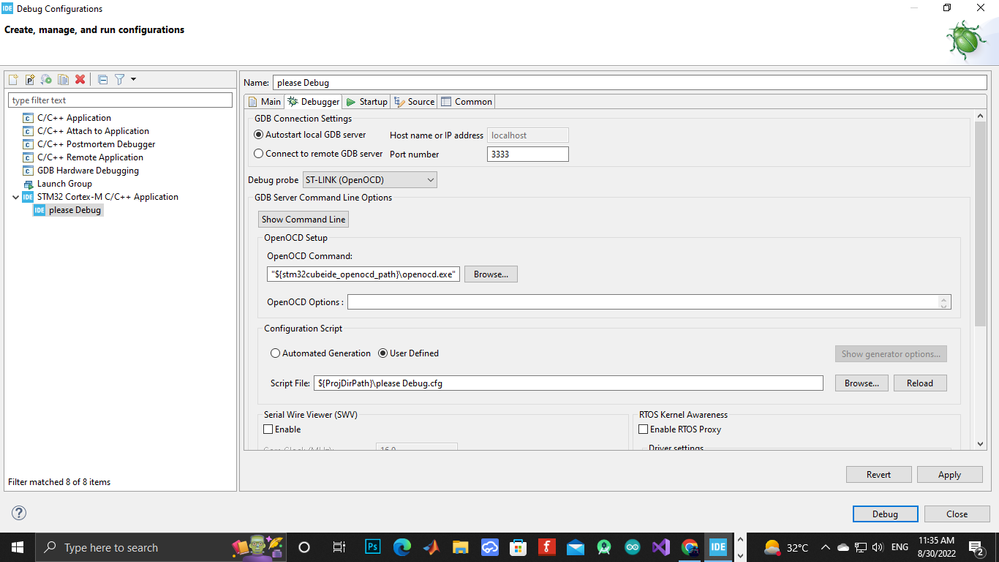999x562 pixels.
Task: Open Google Chrome from taskbar
Action: 689,547
